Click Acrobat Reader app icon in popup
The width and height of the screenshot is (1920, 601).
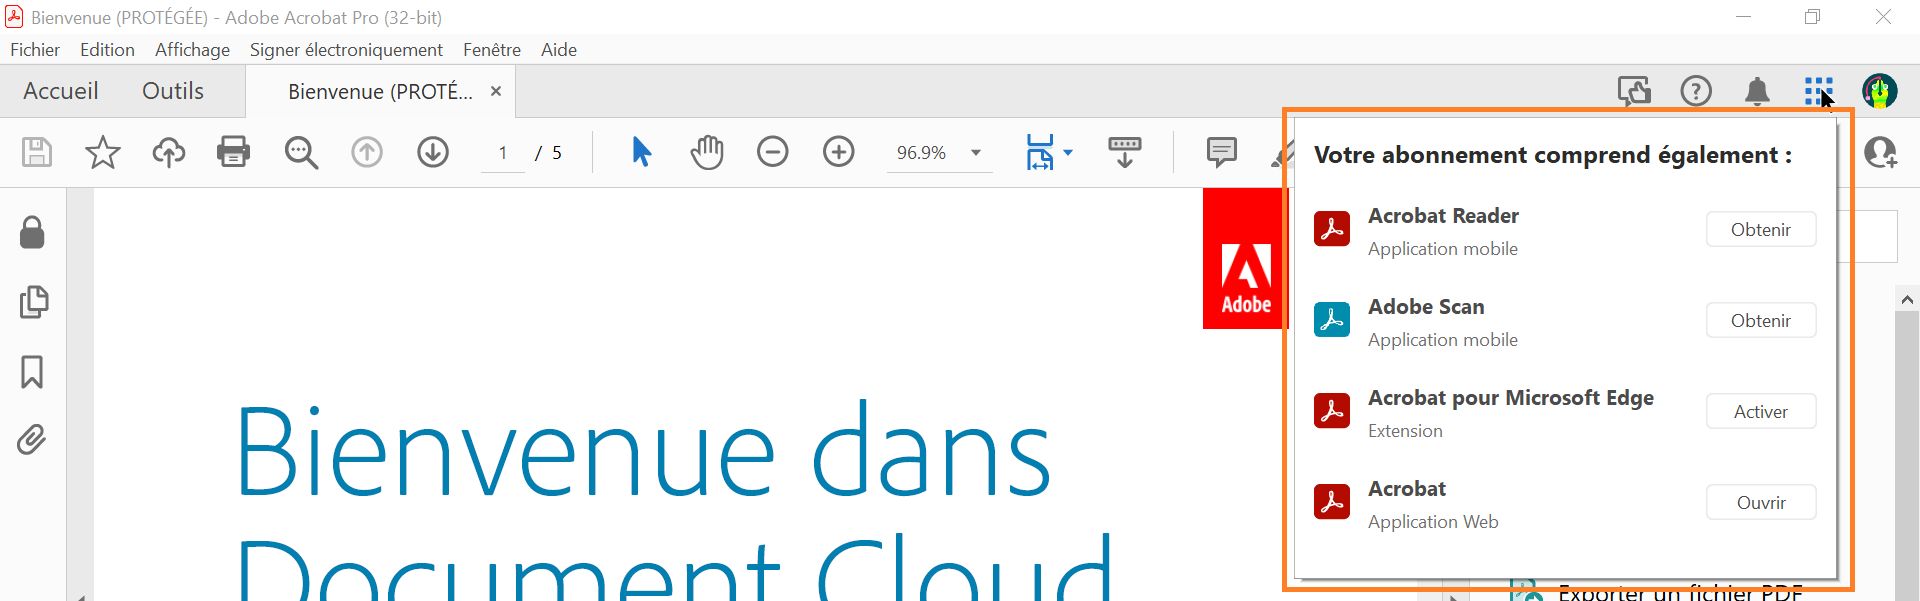pyautogui.click(x=1332, y=229)
